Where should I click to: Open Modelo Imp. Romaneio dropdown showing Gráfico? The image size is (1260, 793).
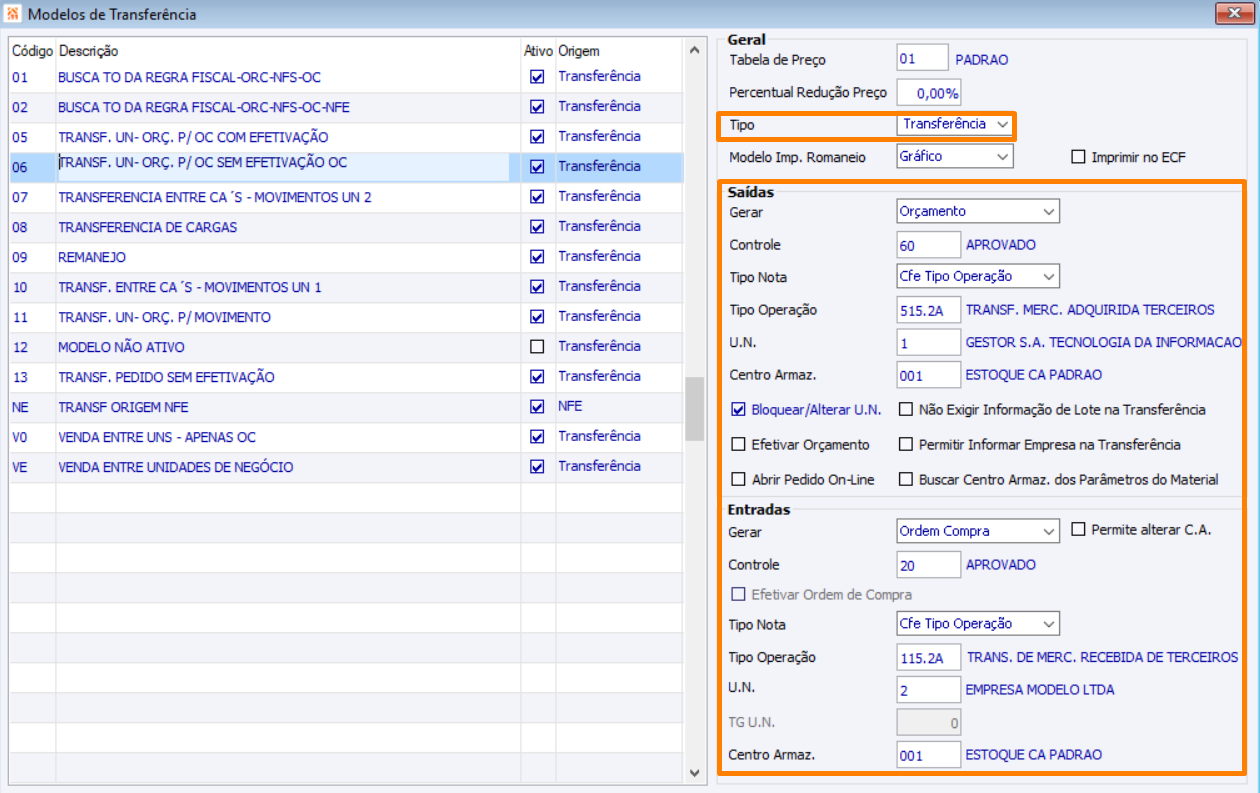954,156
